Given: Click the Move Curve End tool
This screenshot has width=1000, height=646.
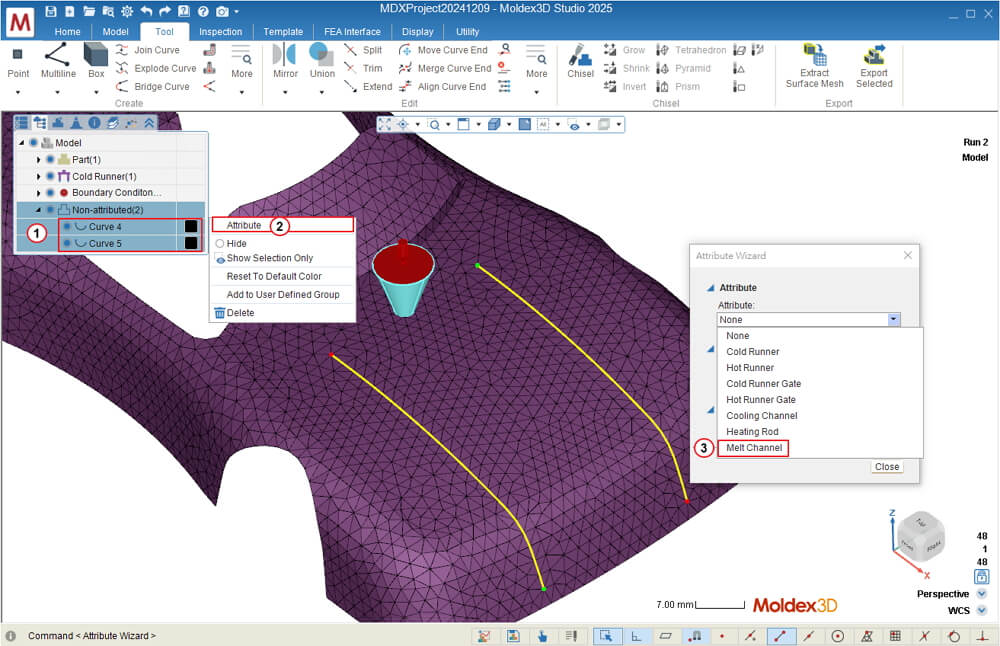Looking at the screenshot, I should [444, 50].
